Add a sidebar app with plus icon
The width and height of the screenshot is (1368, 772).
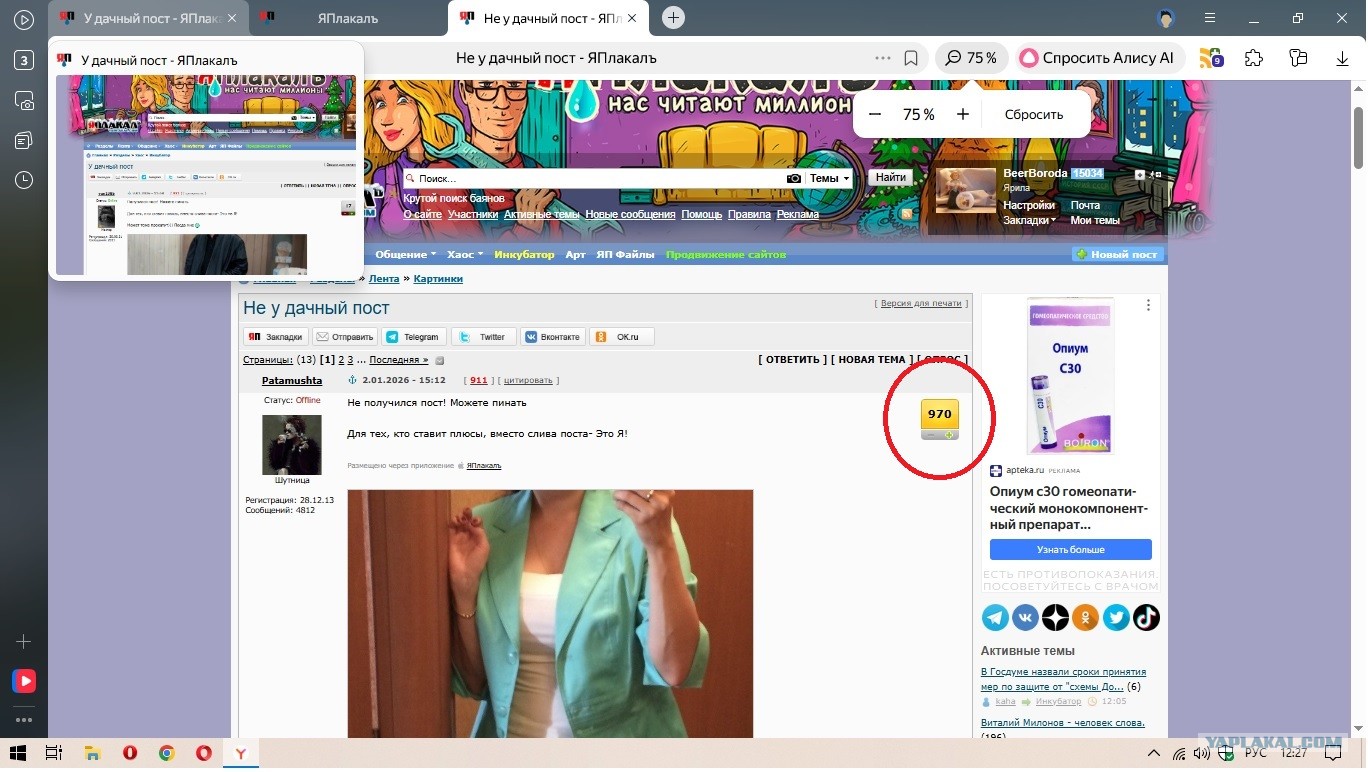(x=24, y=641)
